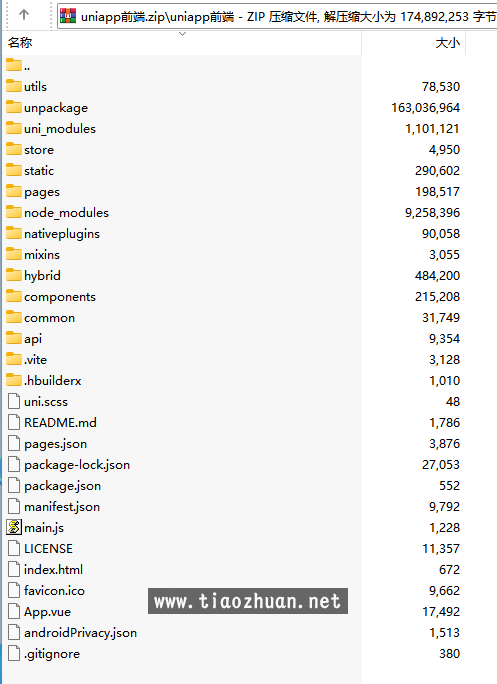Image resolution: width=497 pixels, height=684 pixels.
Task: Click the unpackage folder icon
Action: pyautogui.click(x=14, y=107)
